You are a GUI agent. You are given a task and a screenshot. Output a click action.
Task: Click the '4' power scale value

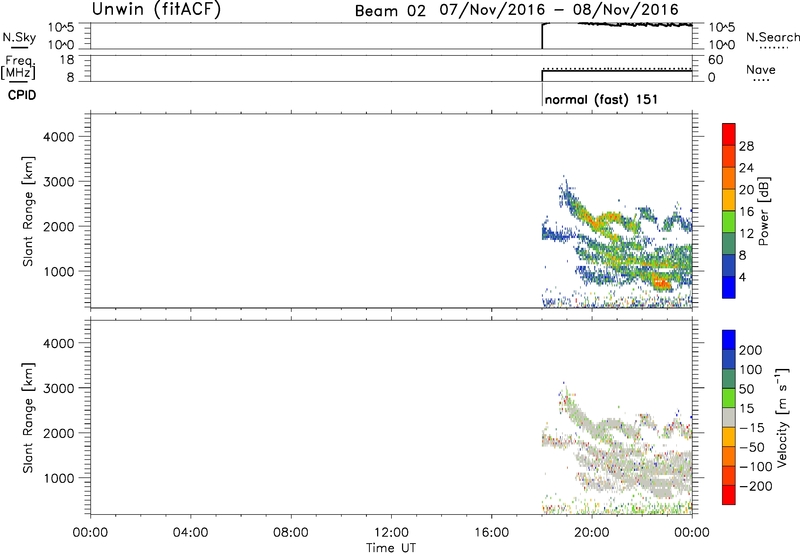(742, 278)
